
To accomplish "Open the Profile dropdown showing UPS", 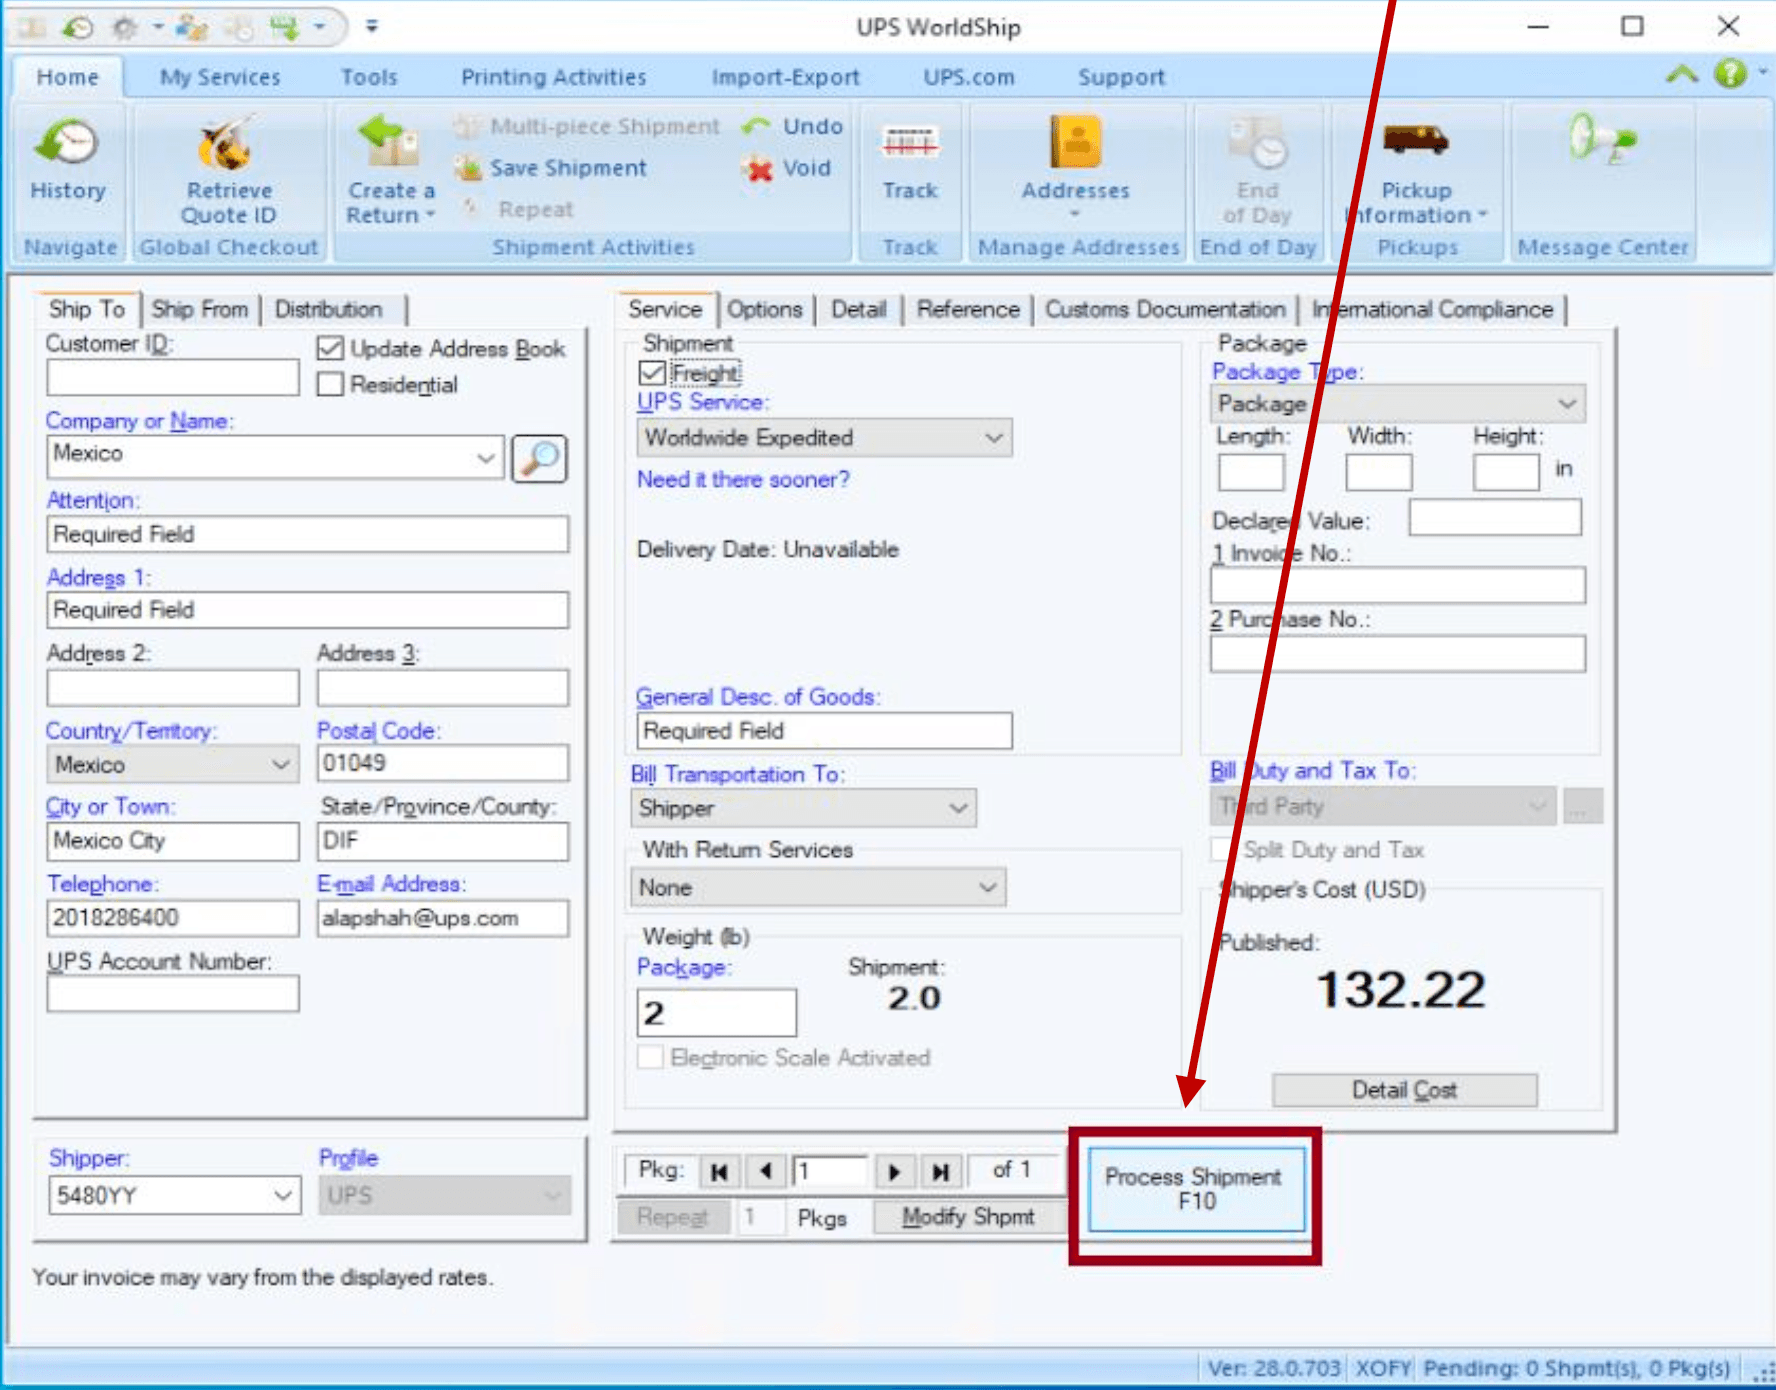I will [445, 1195].
